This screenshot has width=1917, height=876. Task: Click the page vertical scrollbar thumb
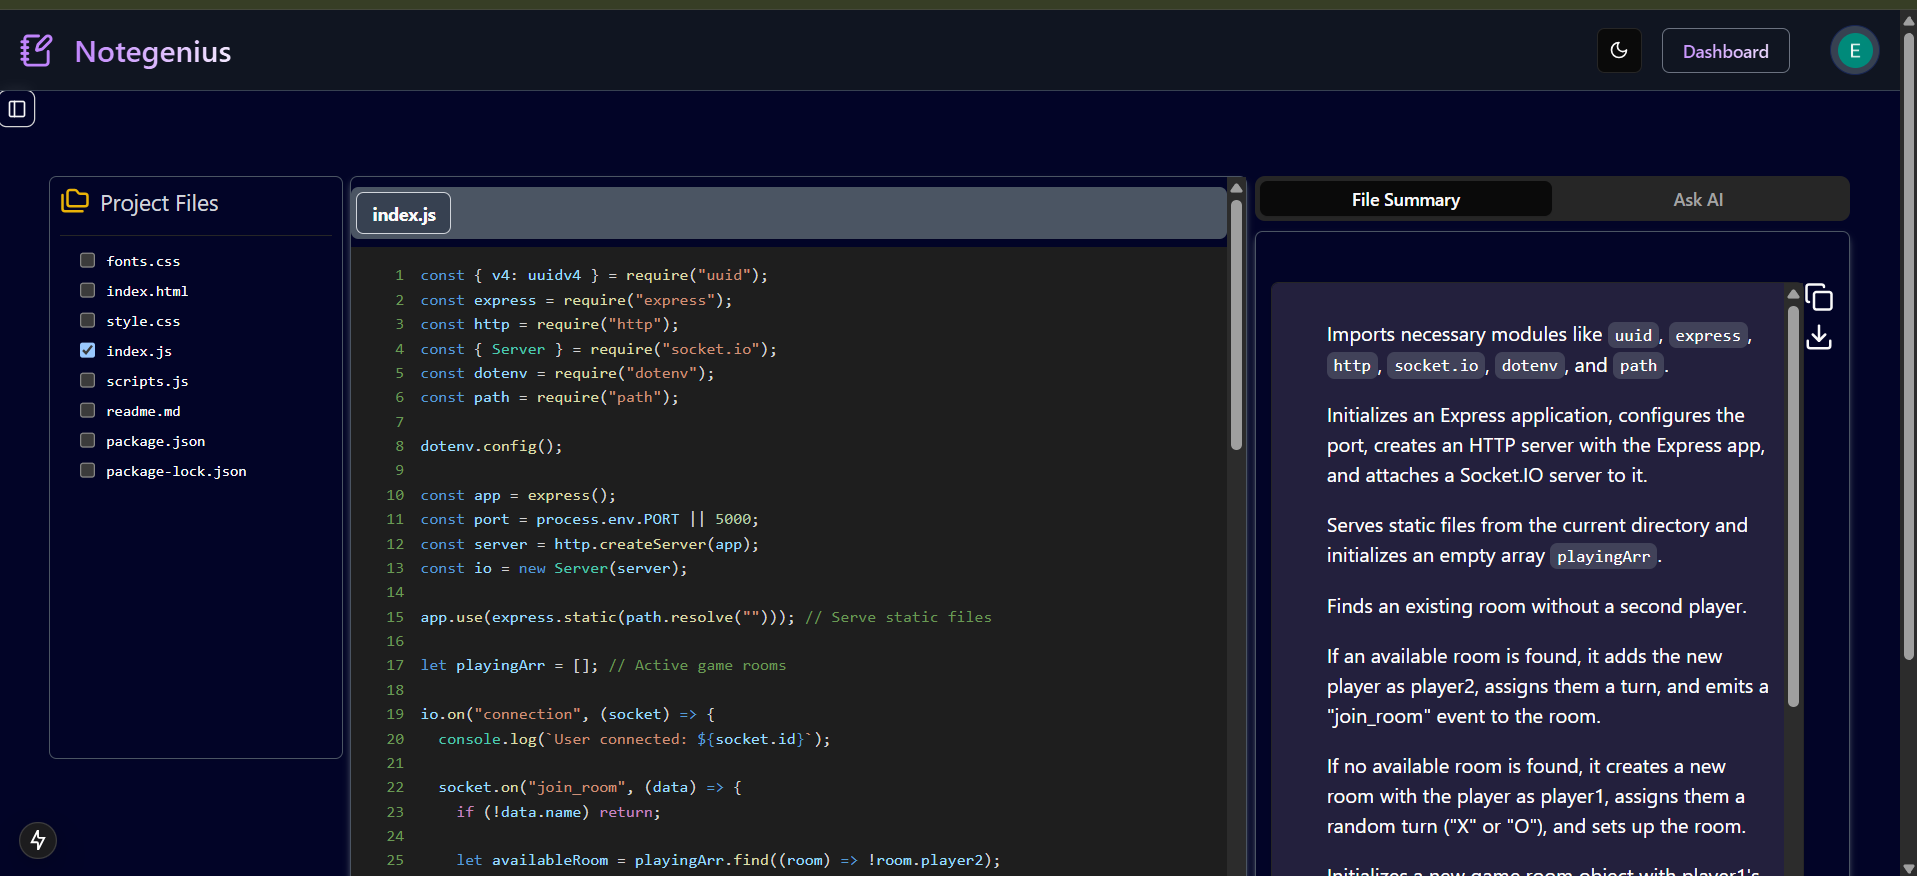pos(1908,345)
